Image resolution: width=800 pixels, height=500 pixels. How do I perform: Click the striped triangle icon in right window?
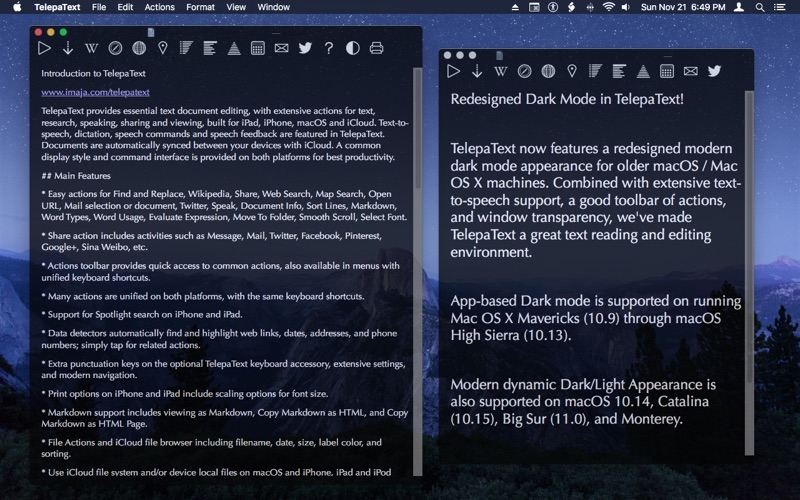(643, 71)
